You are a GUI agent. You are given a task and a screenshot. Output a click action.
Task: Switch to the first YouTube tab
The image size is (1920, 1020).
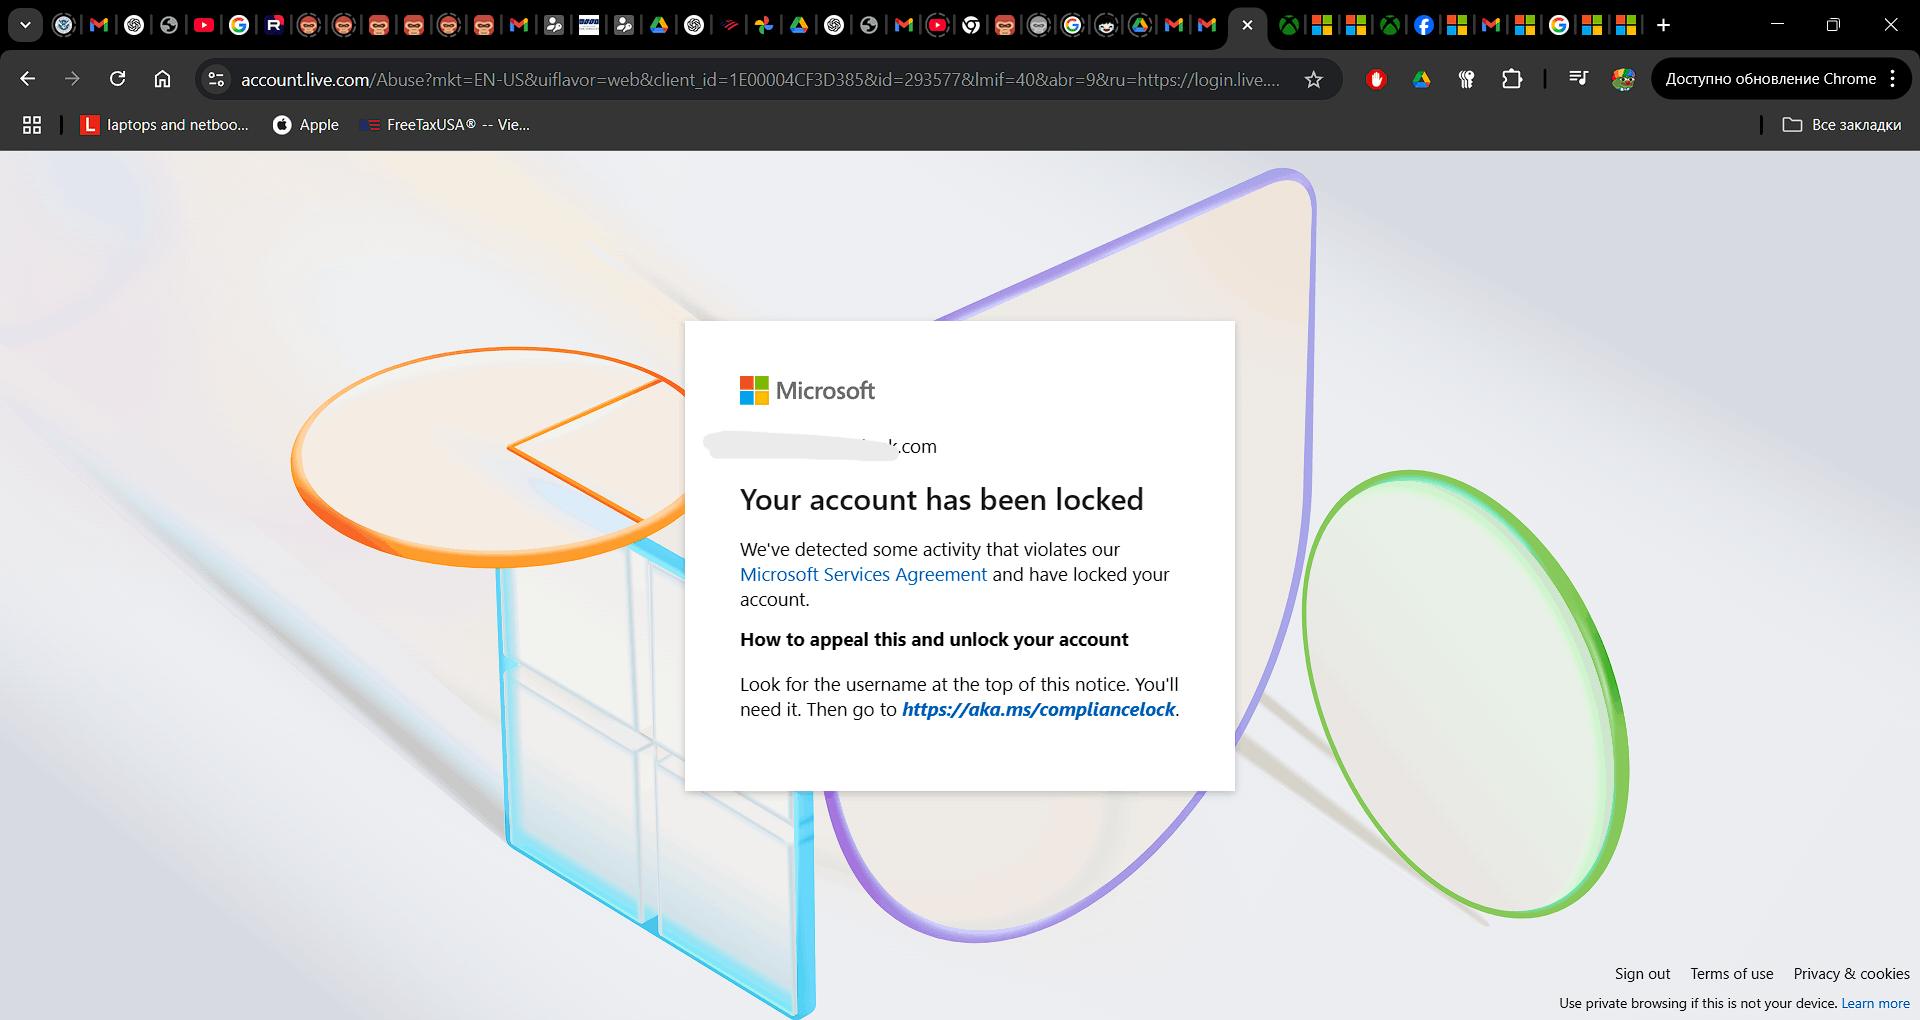point(204,25)
